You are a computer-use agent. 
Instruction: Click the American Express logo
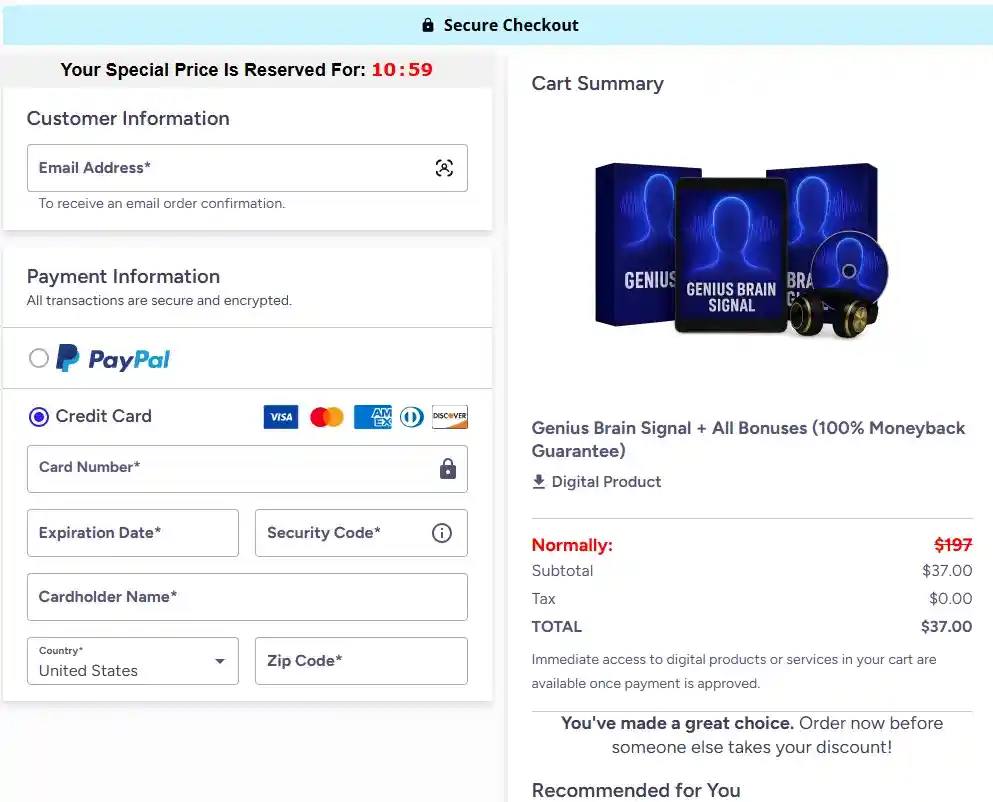372,417
